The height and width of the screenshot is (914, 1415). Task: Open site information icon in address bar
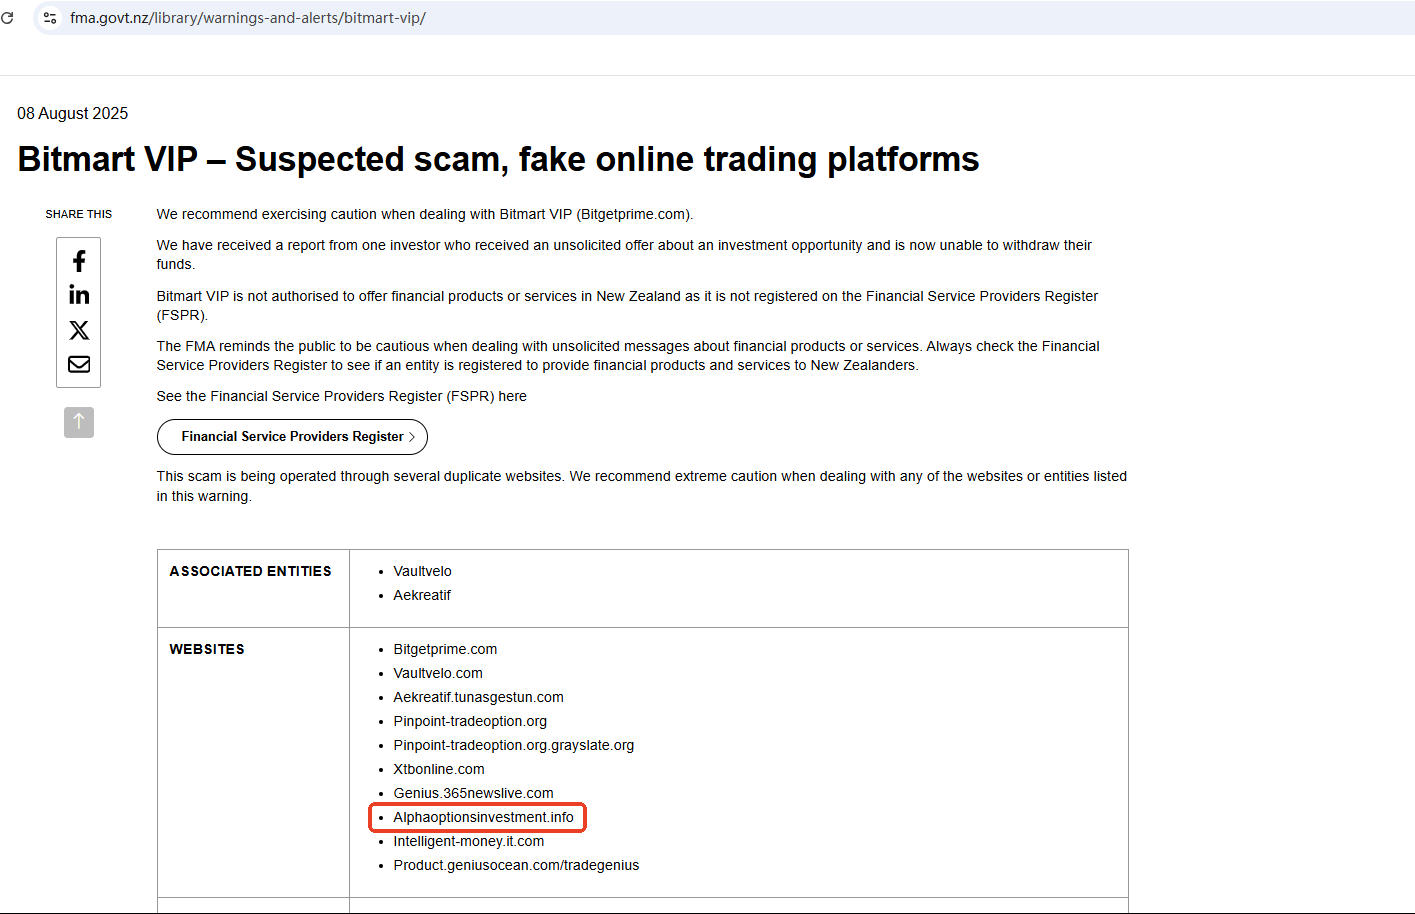pyautogui.click(x=50, y=18)
